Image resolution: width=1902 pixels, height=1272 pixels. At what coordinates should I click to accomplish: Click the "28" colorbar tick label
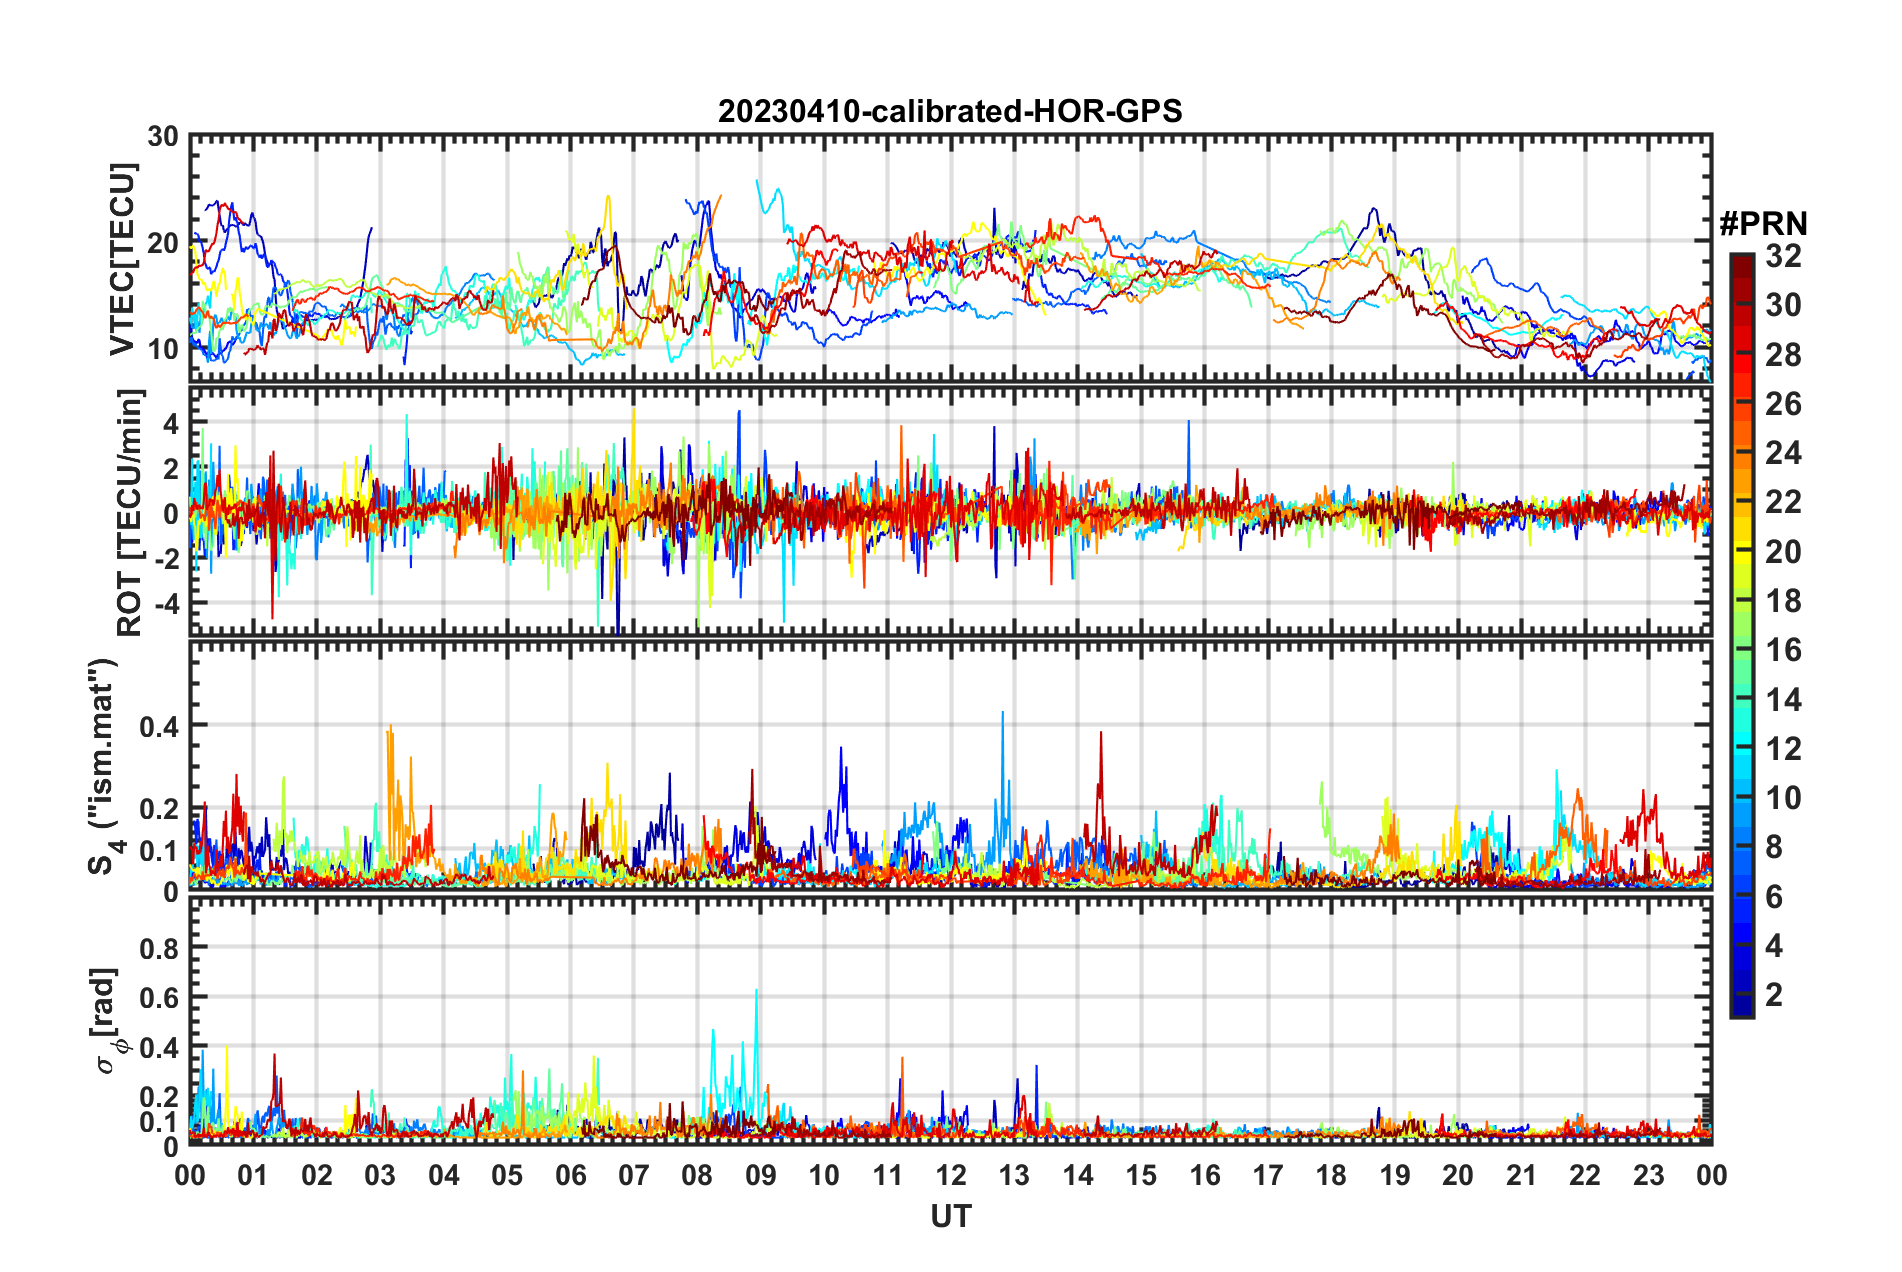pyautogui.click(x=1784, y=355)
